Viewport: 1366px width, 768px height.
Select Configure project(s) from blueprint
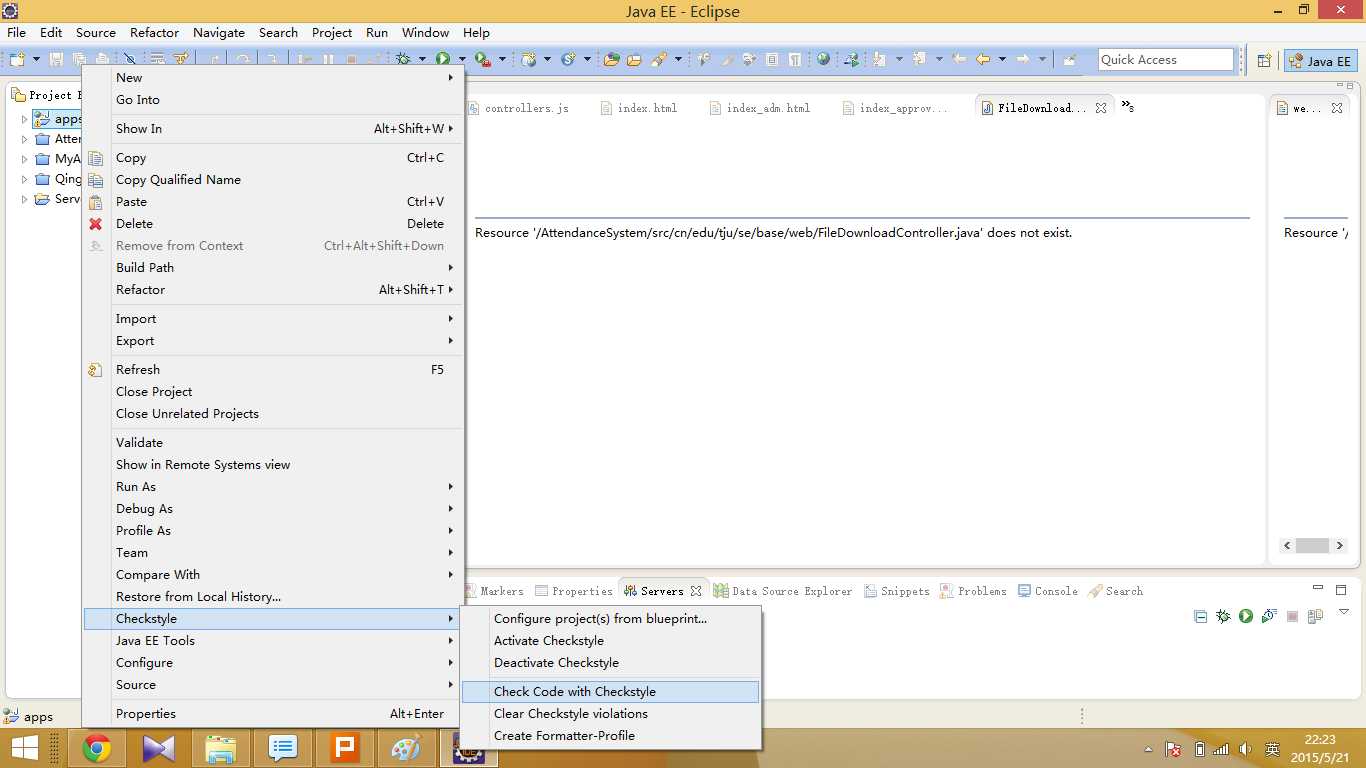(610, 618)
